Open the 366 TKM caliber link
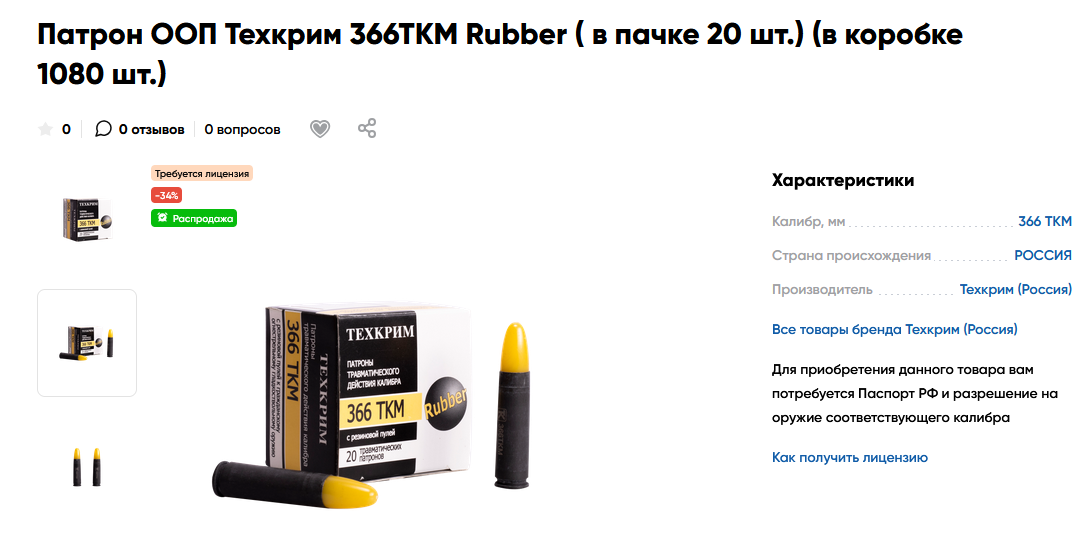This screenshot has height=560, width=1074. click(x=1045, y=221)
